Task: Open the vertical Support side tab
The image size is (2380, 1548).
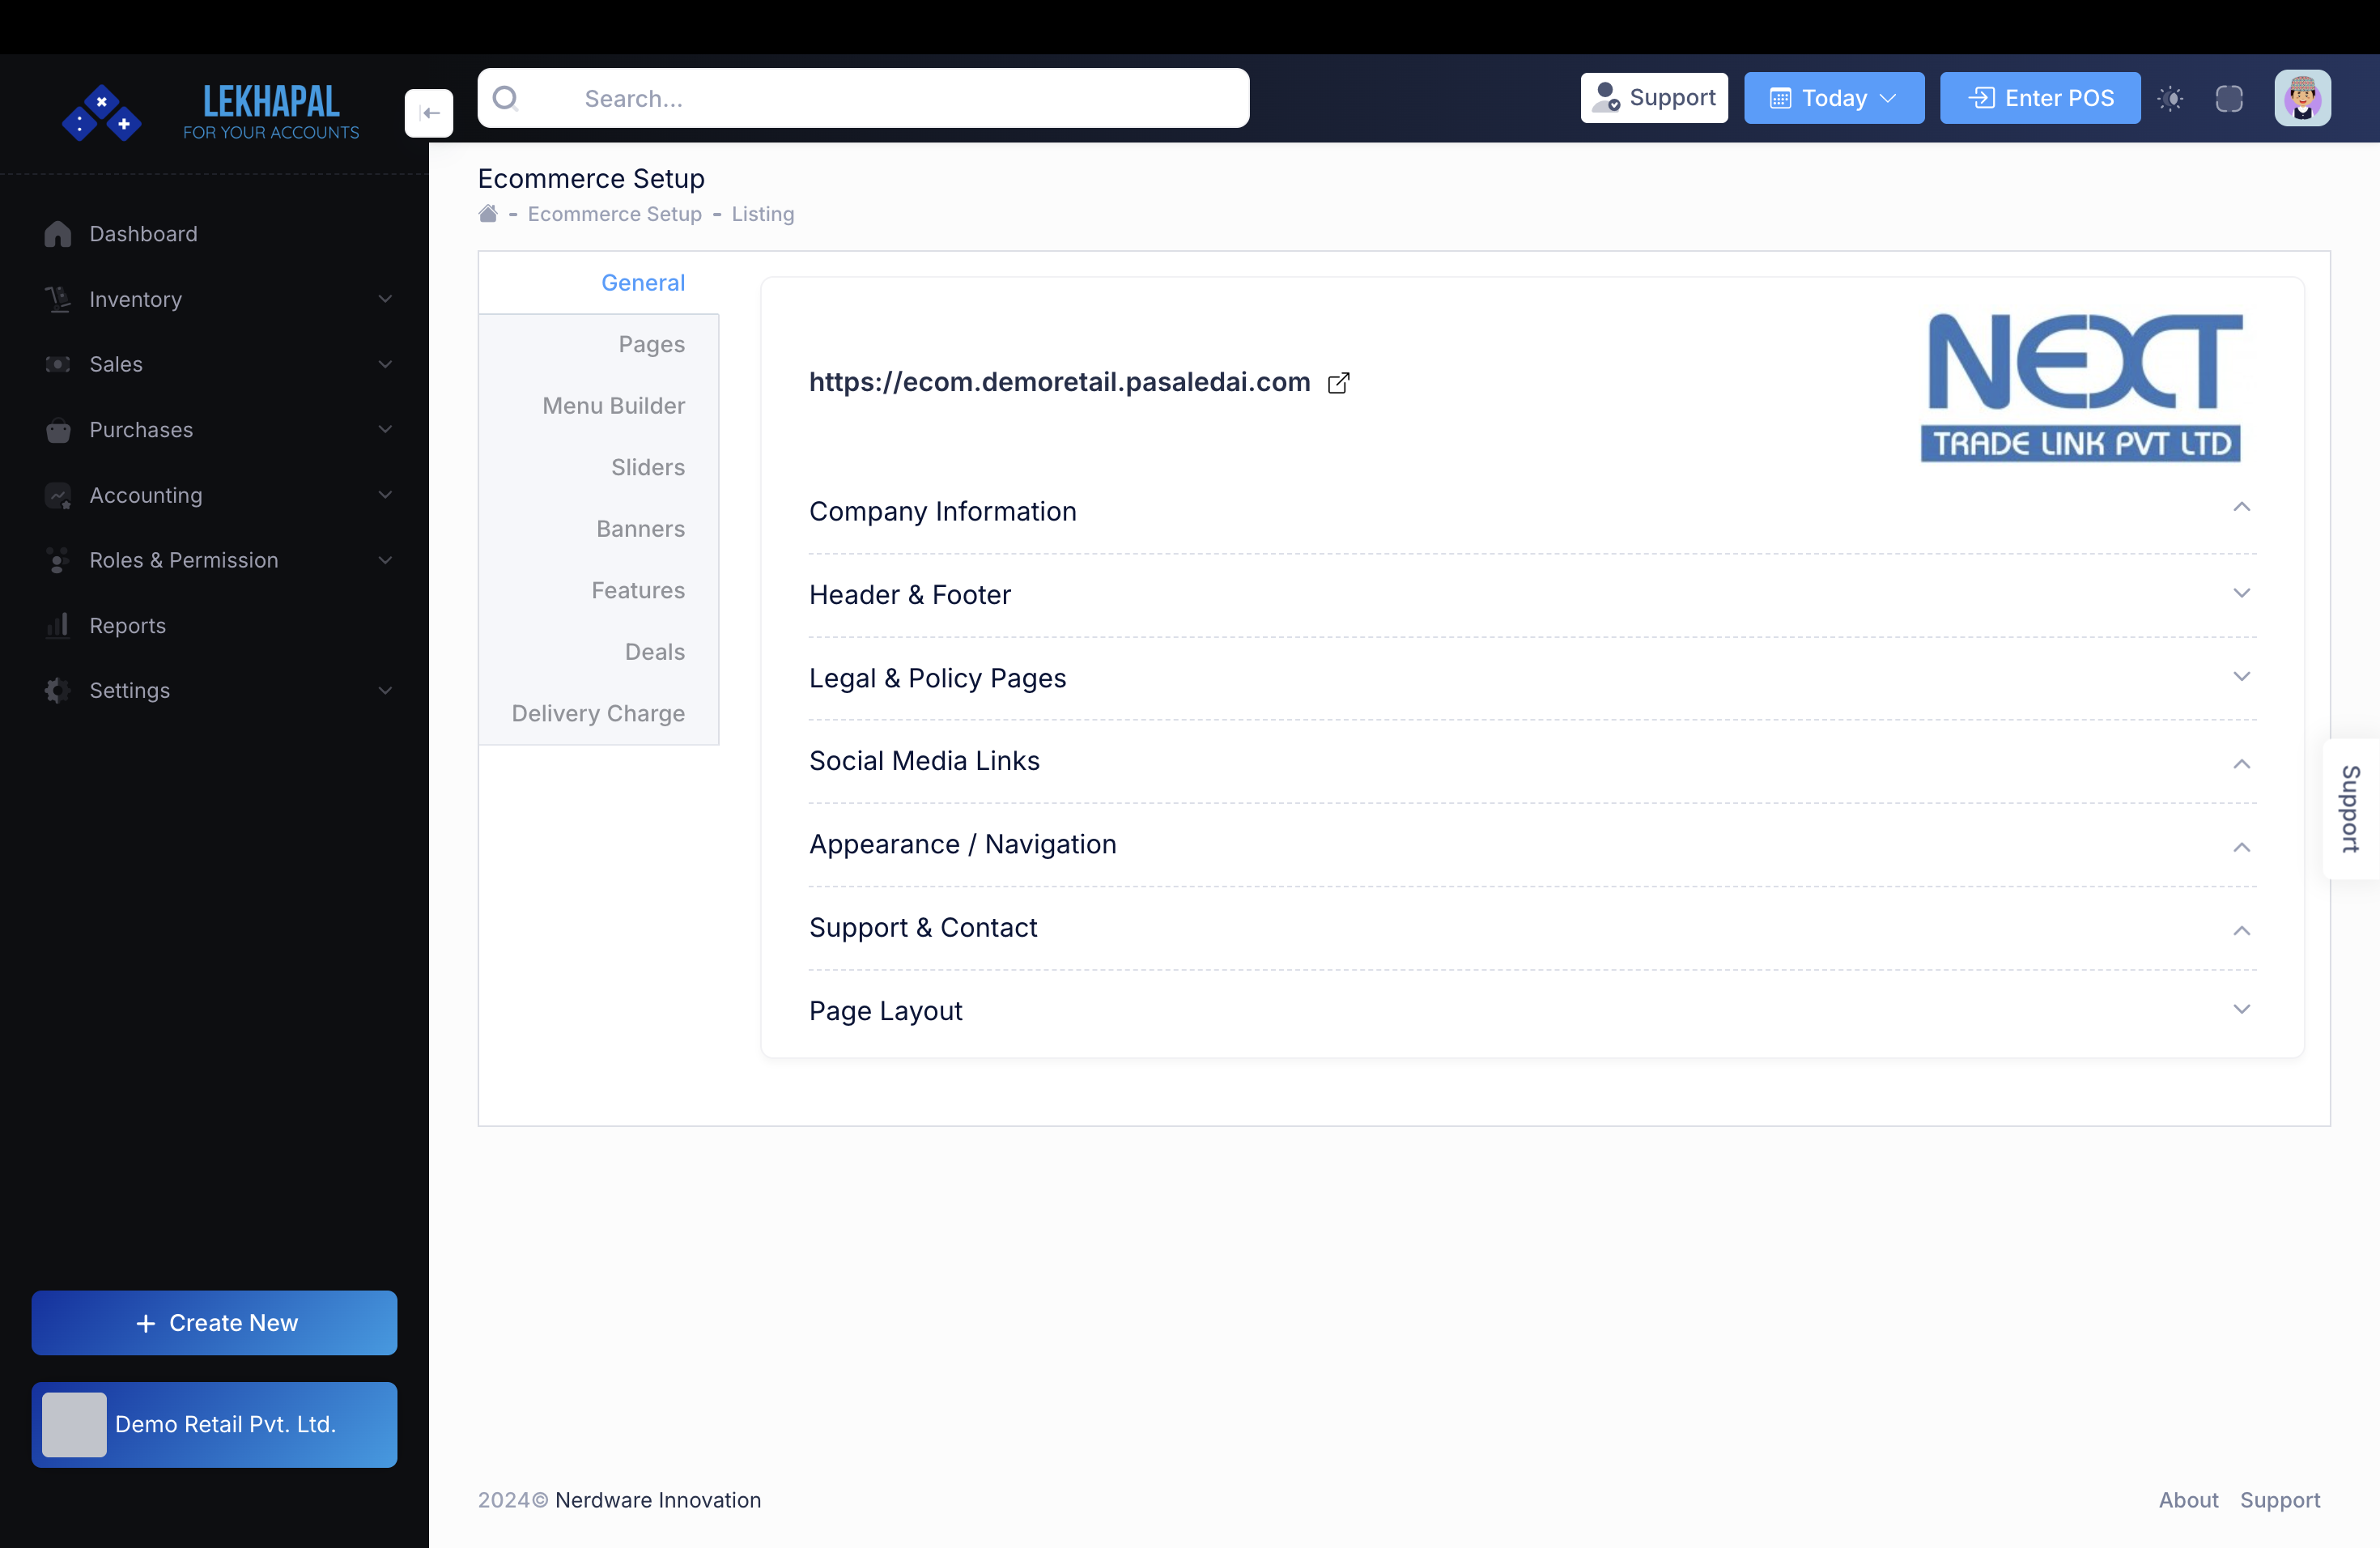Action: pyautogui.click(x=2350, y=809)
